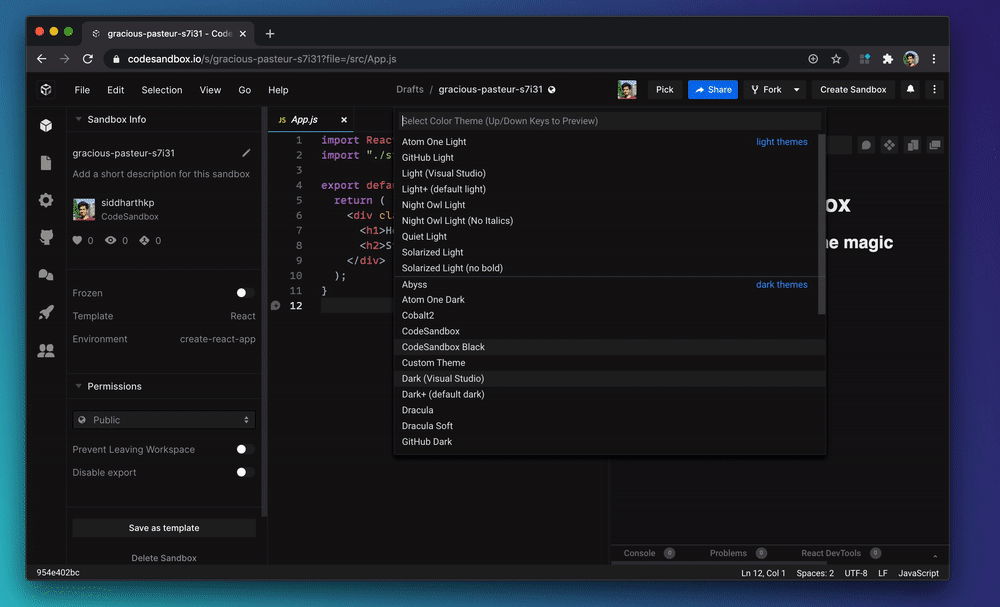Viewport: 1000px width, 607px height.
Task: Open Comments chat icon in sidebar
Action: pos(46,275)
